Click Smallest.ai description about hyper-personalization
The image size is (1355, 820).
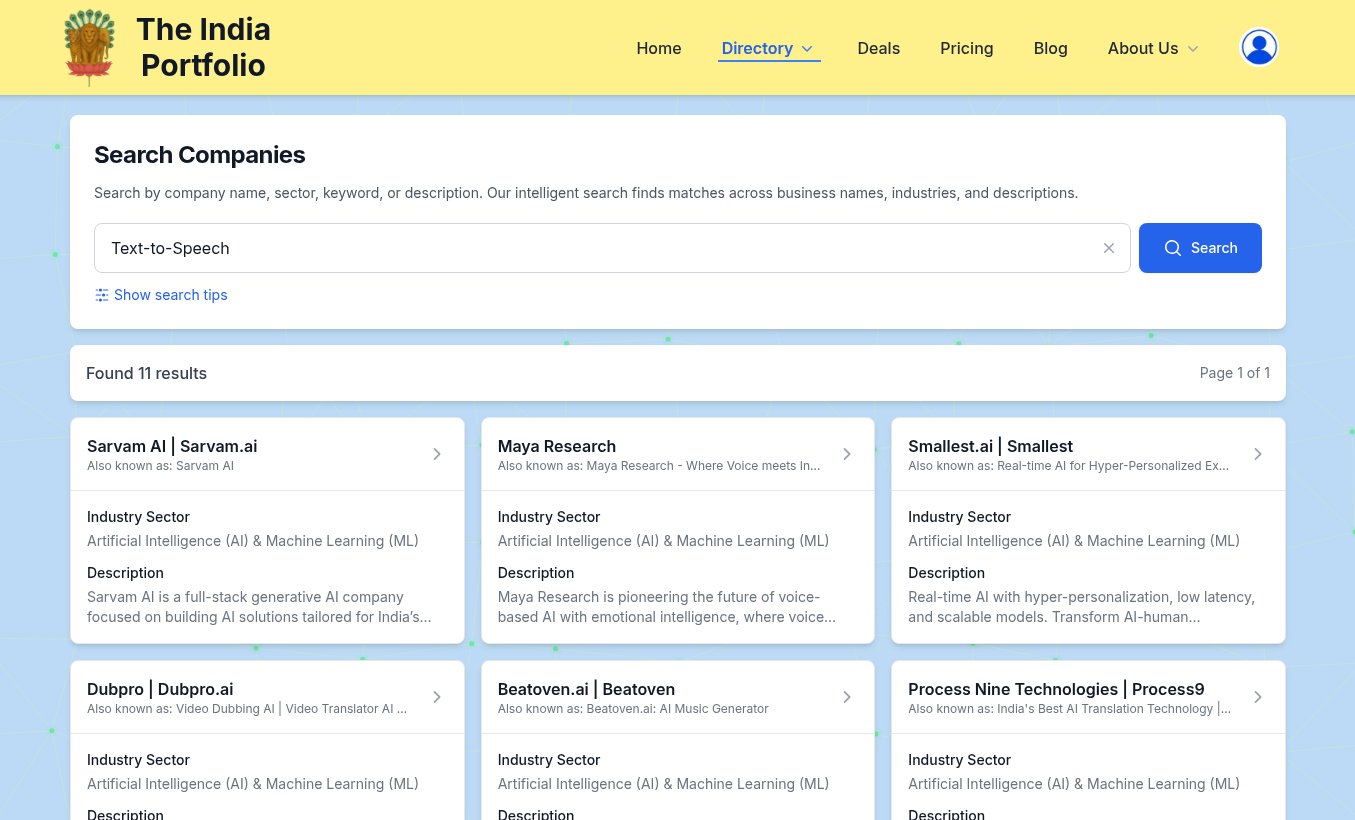tap(1081, 607)
